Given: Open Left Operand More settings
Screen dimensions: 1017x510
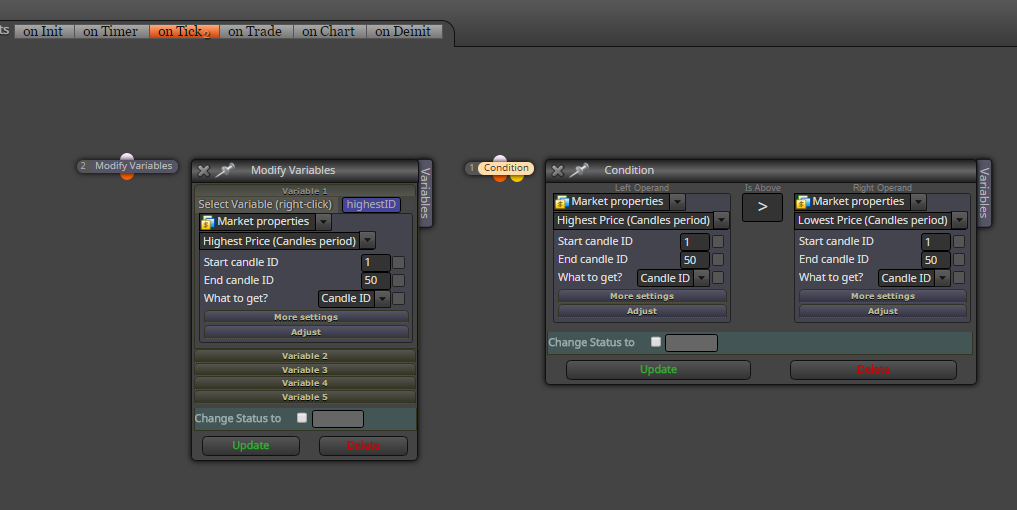Looking at the screenshot, I should 642,297.
